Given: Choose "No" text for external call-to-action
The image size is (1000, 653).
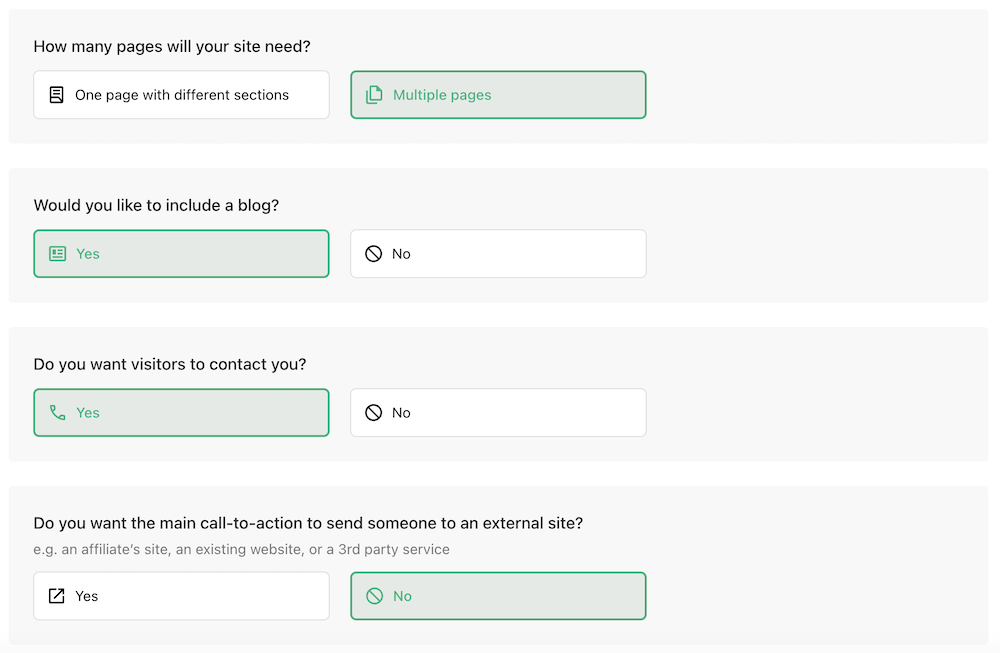Looking at the screenshot, I should point(403,596).
